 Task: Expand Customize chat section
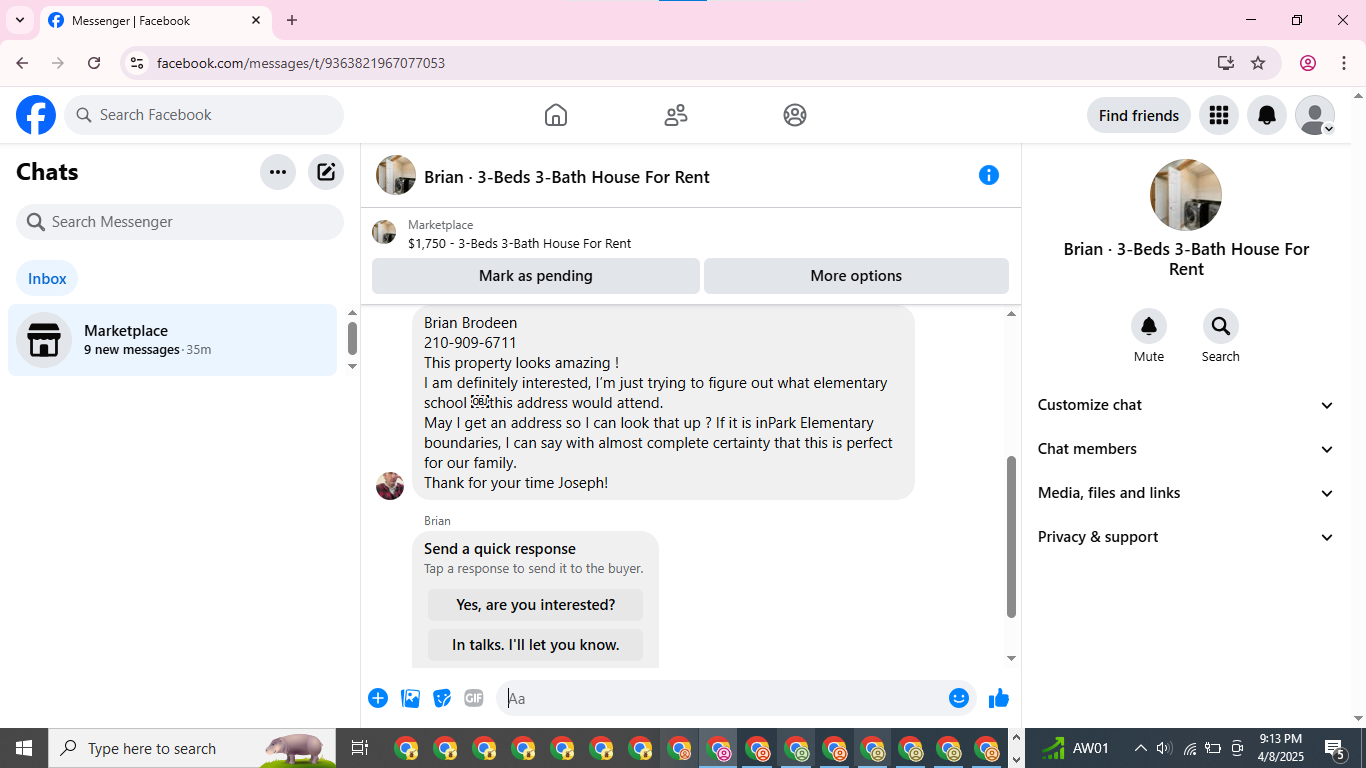click(x=1186, y=405)
